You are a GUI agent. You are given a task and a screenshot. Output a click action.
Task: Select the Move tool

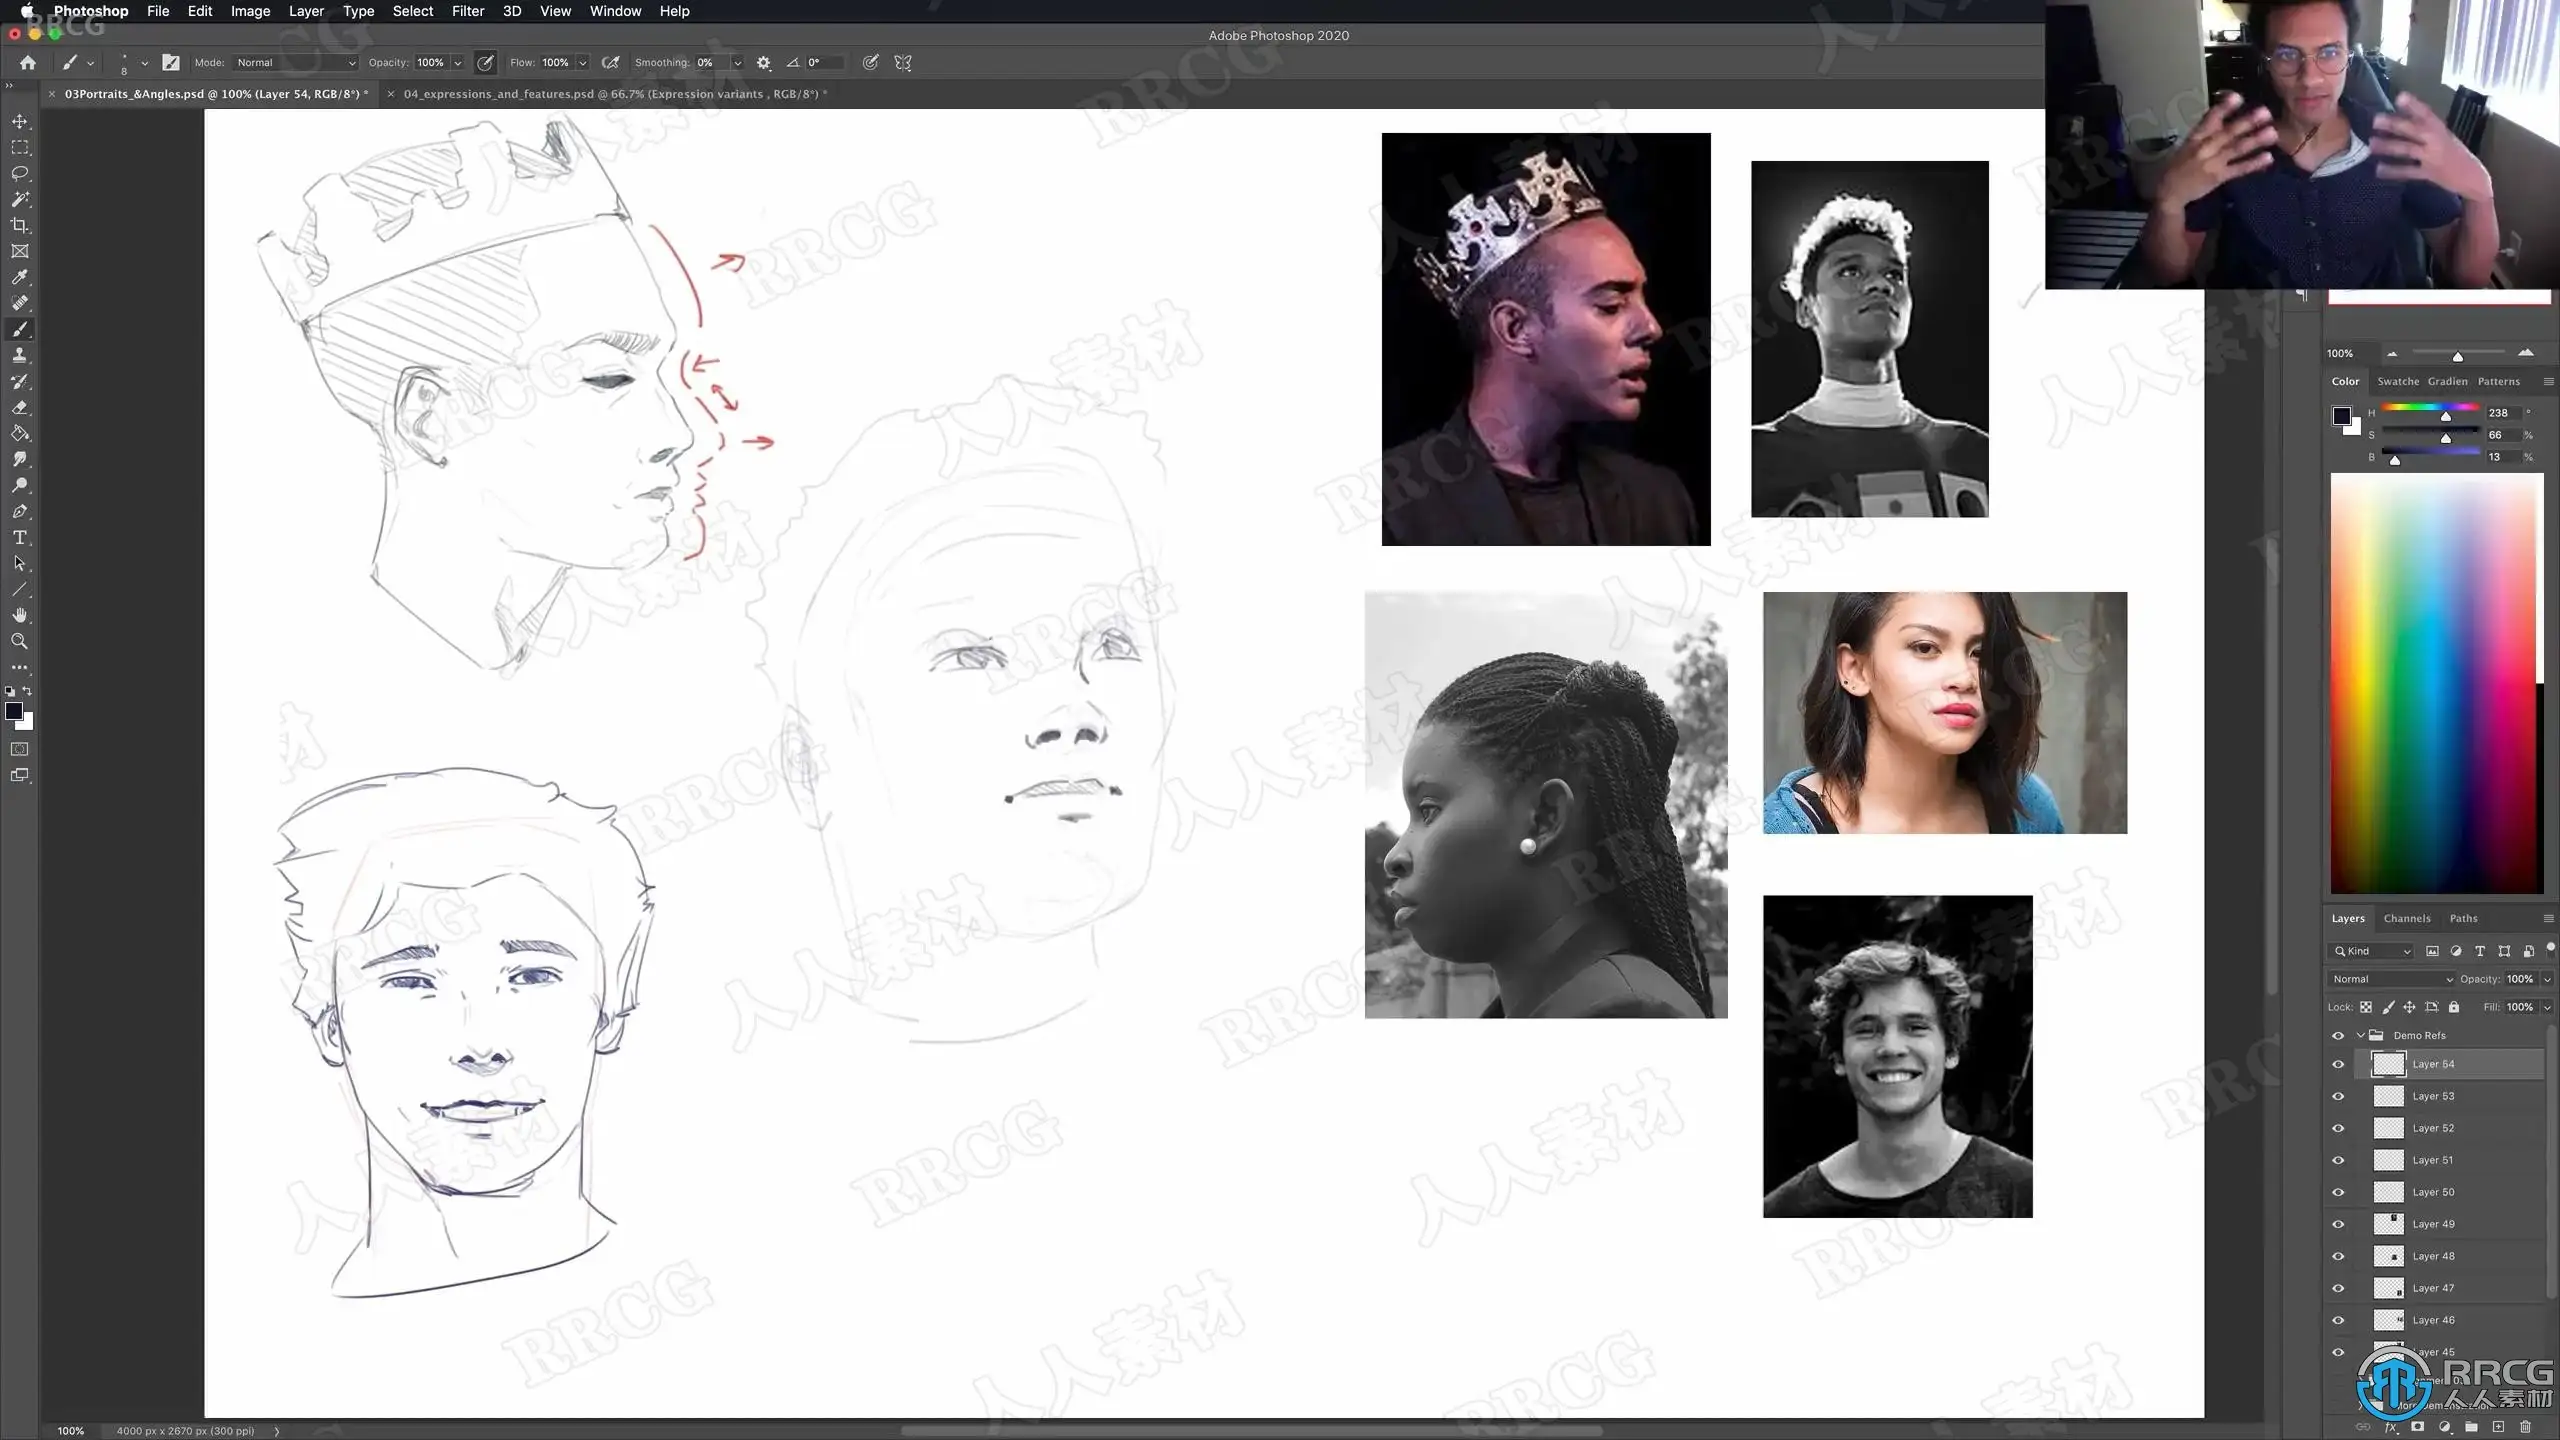click(x=19, y=122)
